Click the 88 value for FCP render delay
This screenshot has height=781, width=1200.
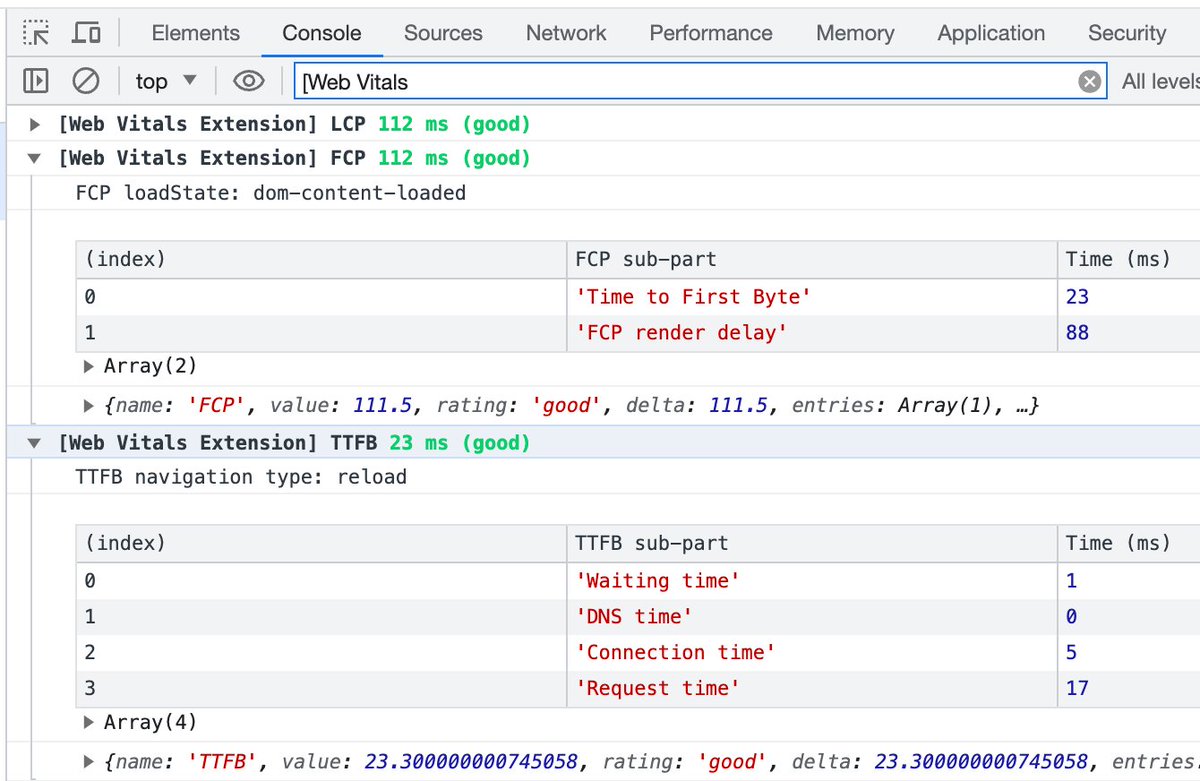pyautogui.click(x=1077, y=333)
